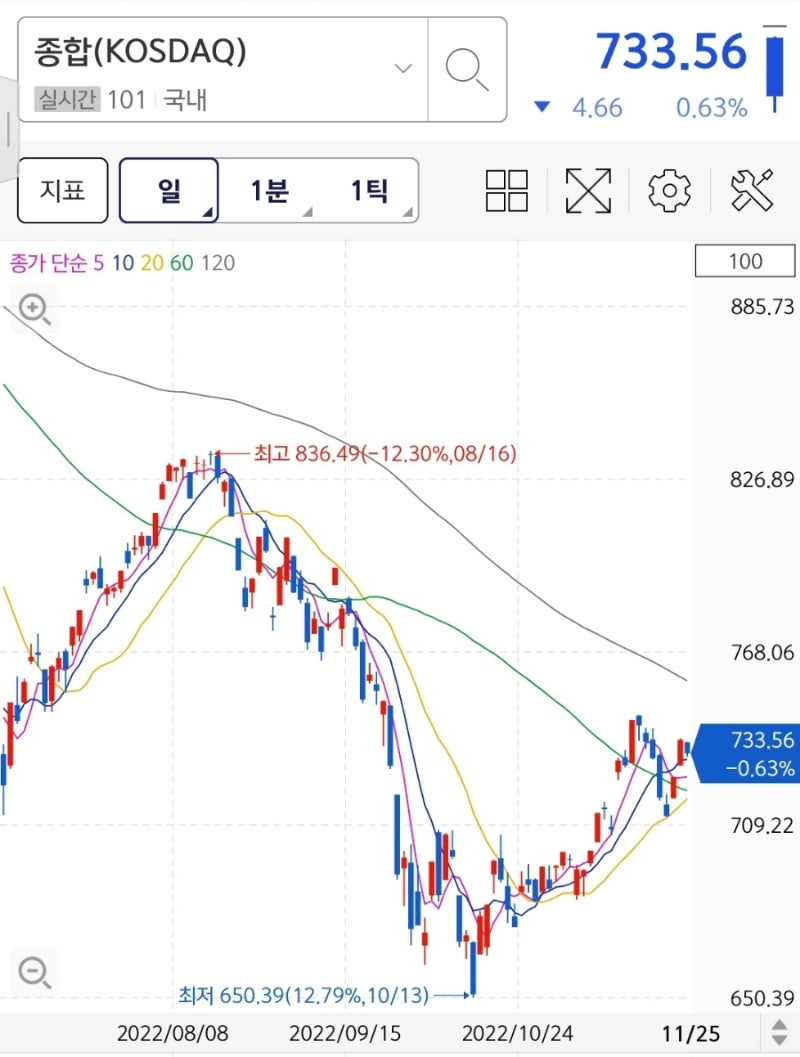Click the 826.89 price axis label
The width and height of the screenshot is (800, 1057).
pyautogui.click(x=762, y=479)
